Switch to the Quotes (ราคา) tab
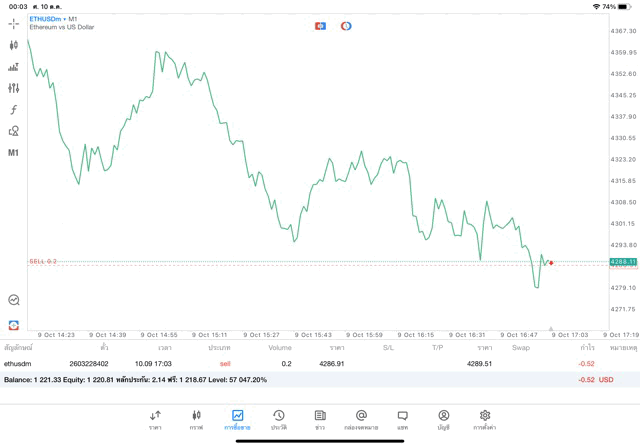Image resolution: width=640 pixels, height=447 pixels. (155, 419)
